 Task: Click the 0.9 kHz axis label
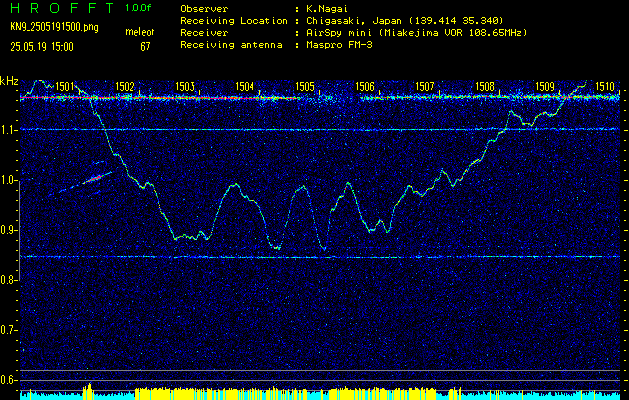pos(9,230)
